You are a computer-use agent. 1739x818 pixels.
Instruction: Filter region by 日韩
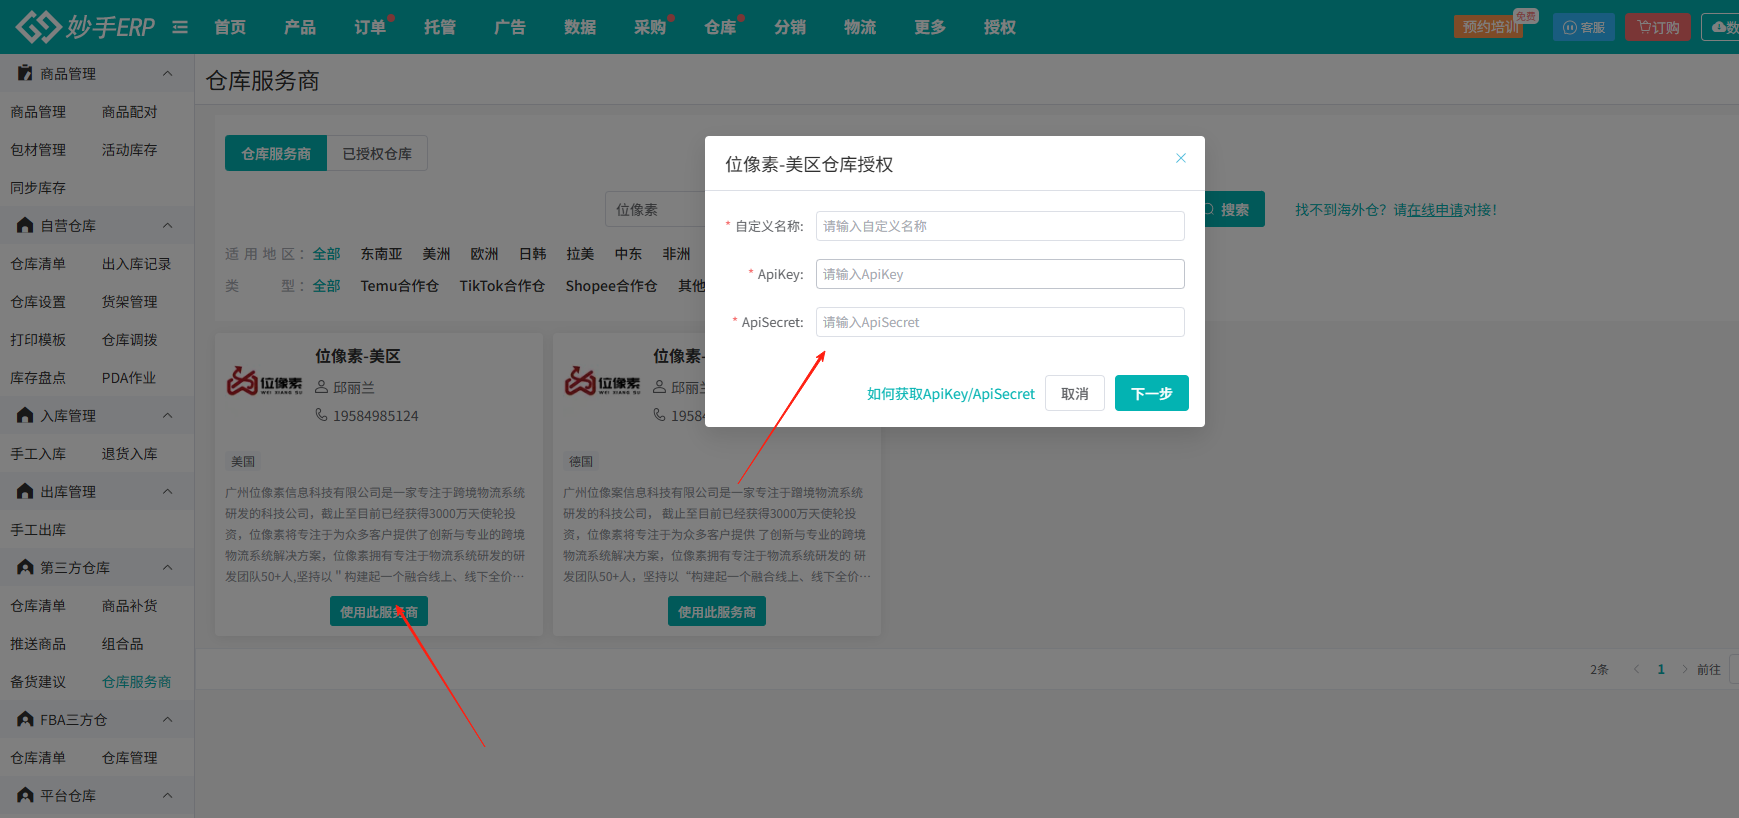tap(532, 254)
